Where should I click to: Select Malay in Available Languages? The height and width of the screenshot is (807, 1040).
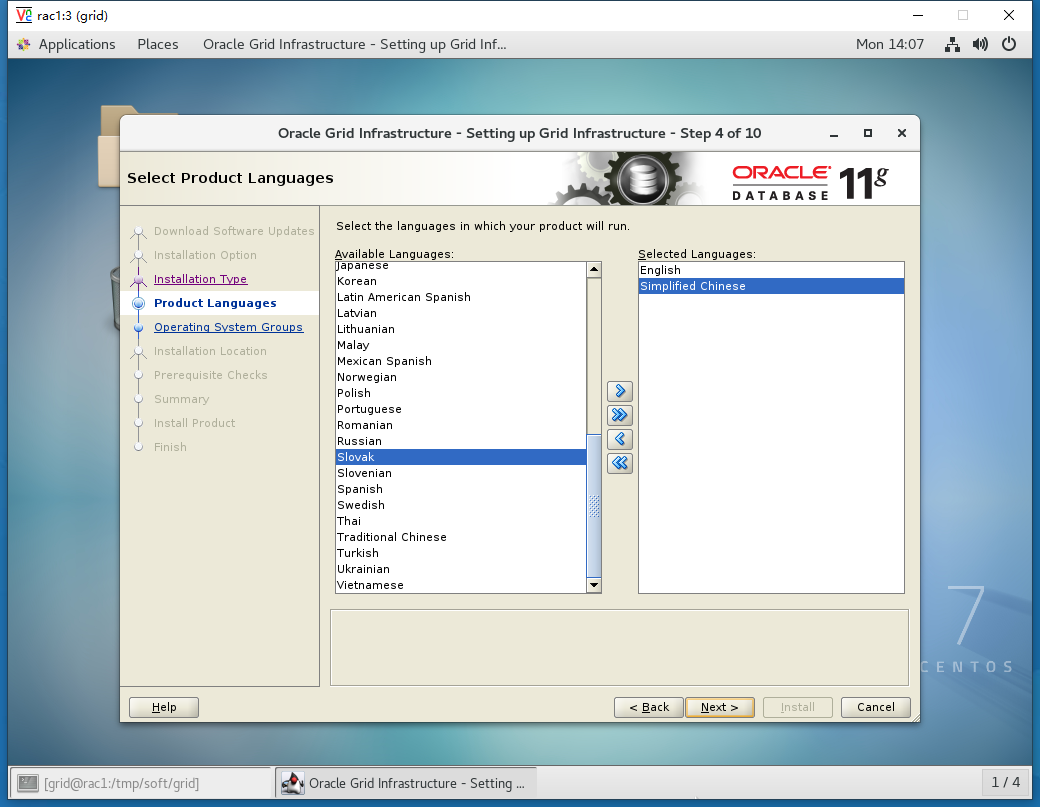point(460,345)
